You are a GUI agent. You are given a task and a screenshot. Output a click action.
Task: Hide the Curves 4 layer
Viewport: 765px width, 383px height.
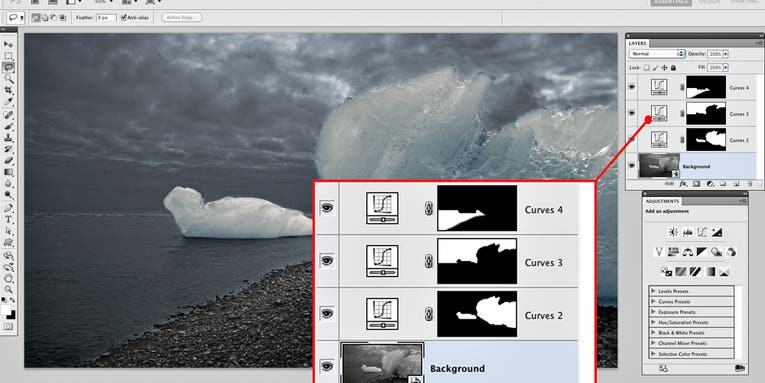click(632, 87)
